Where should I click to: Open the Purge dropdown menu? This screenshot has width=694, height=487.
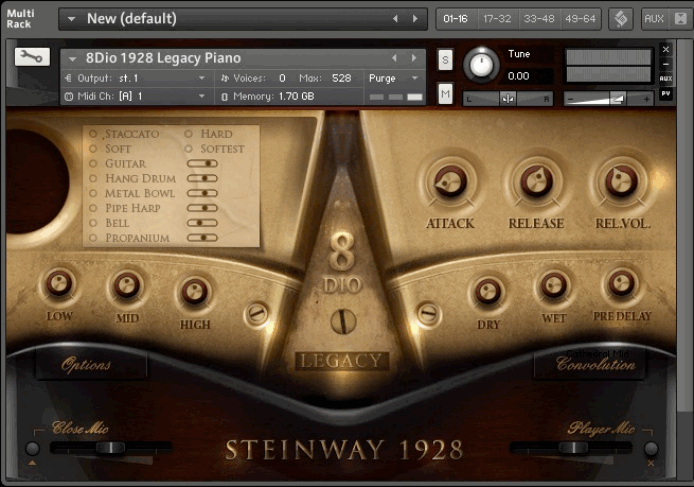tap(393, 78)
